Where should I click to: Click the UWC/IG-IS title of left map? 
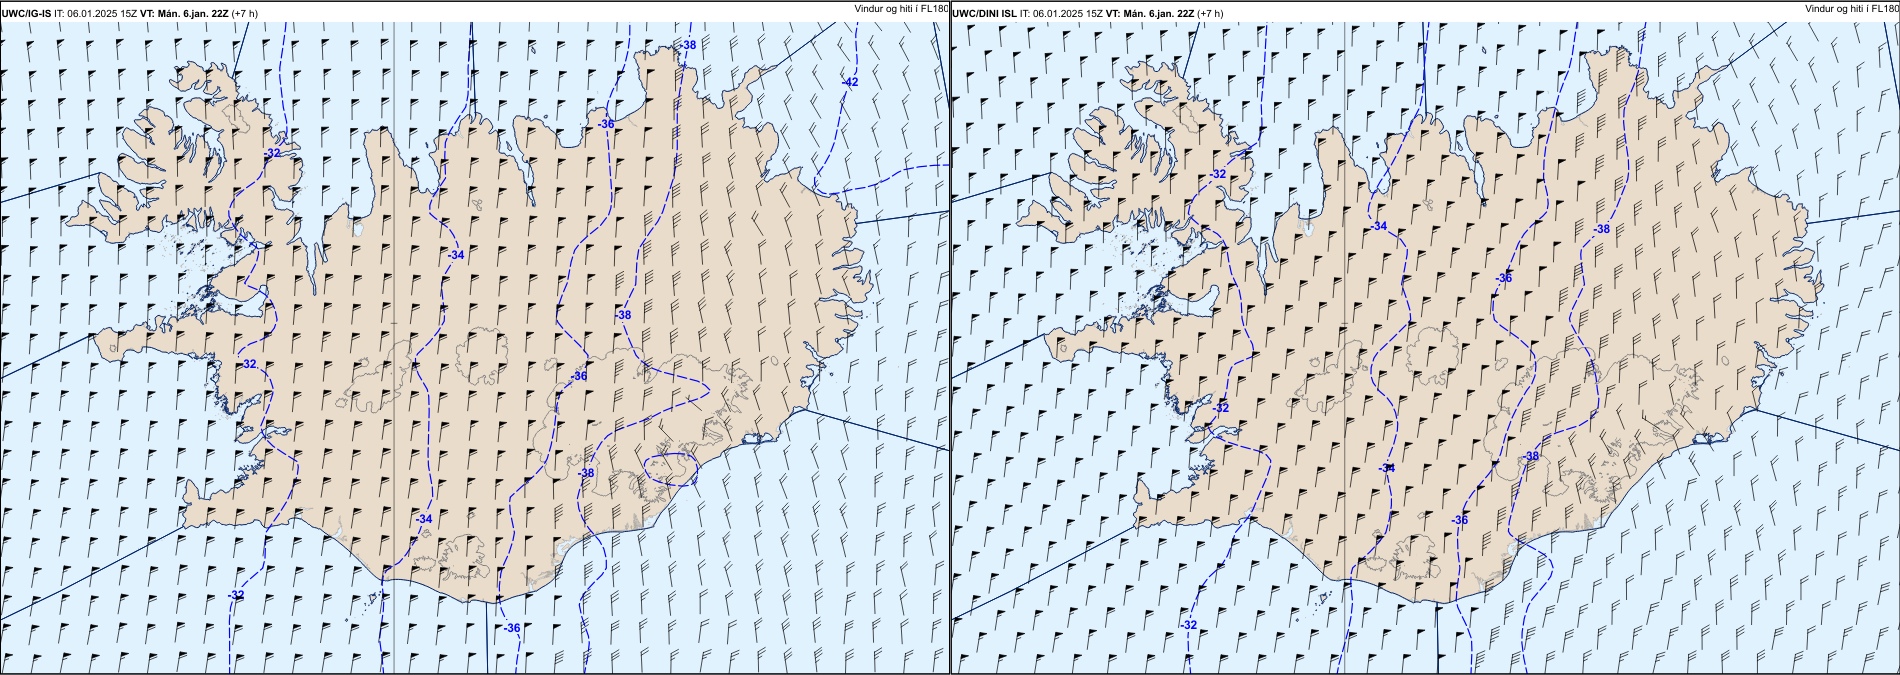[x=25, y=13]
